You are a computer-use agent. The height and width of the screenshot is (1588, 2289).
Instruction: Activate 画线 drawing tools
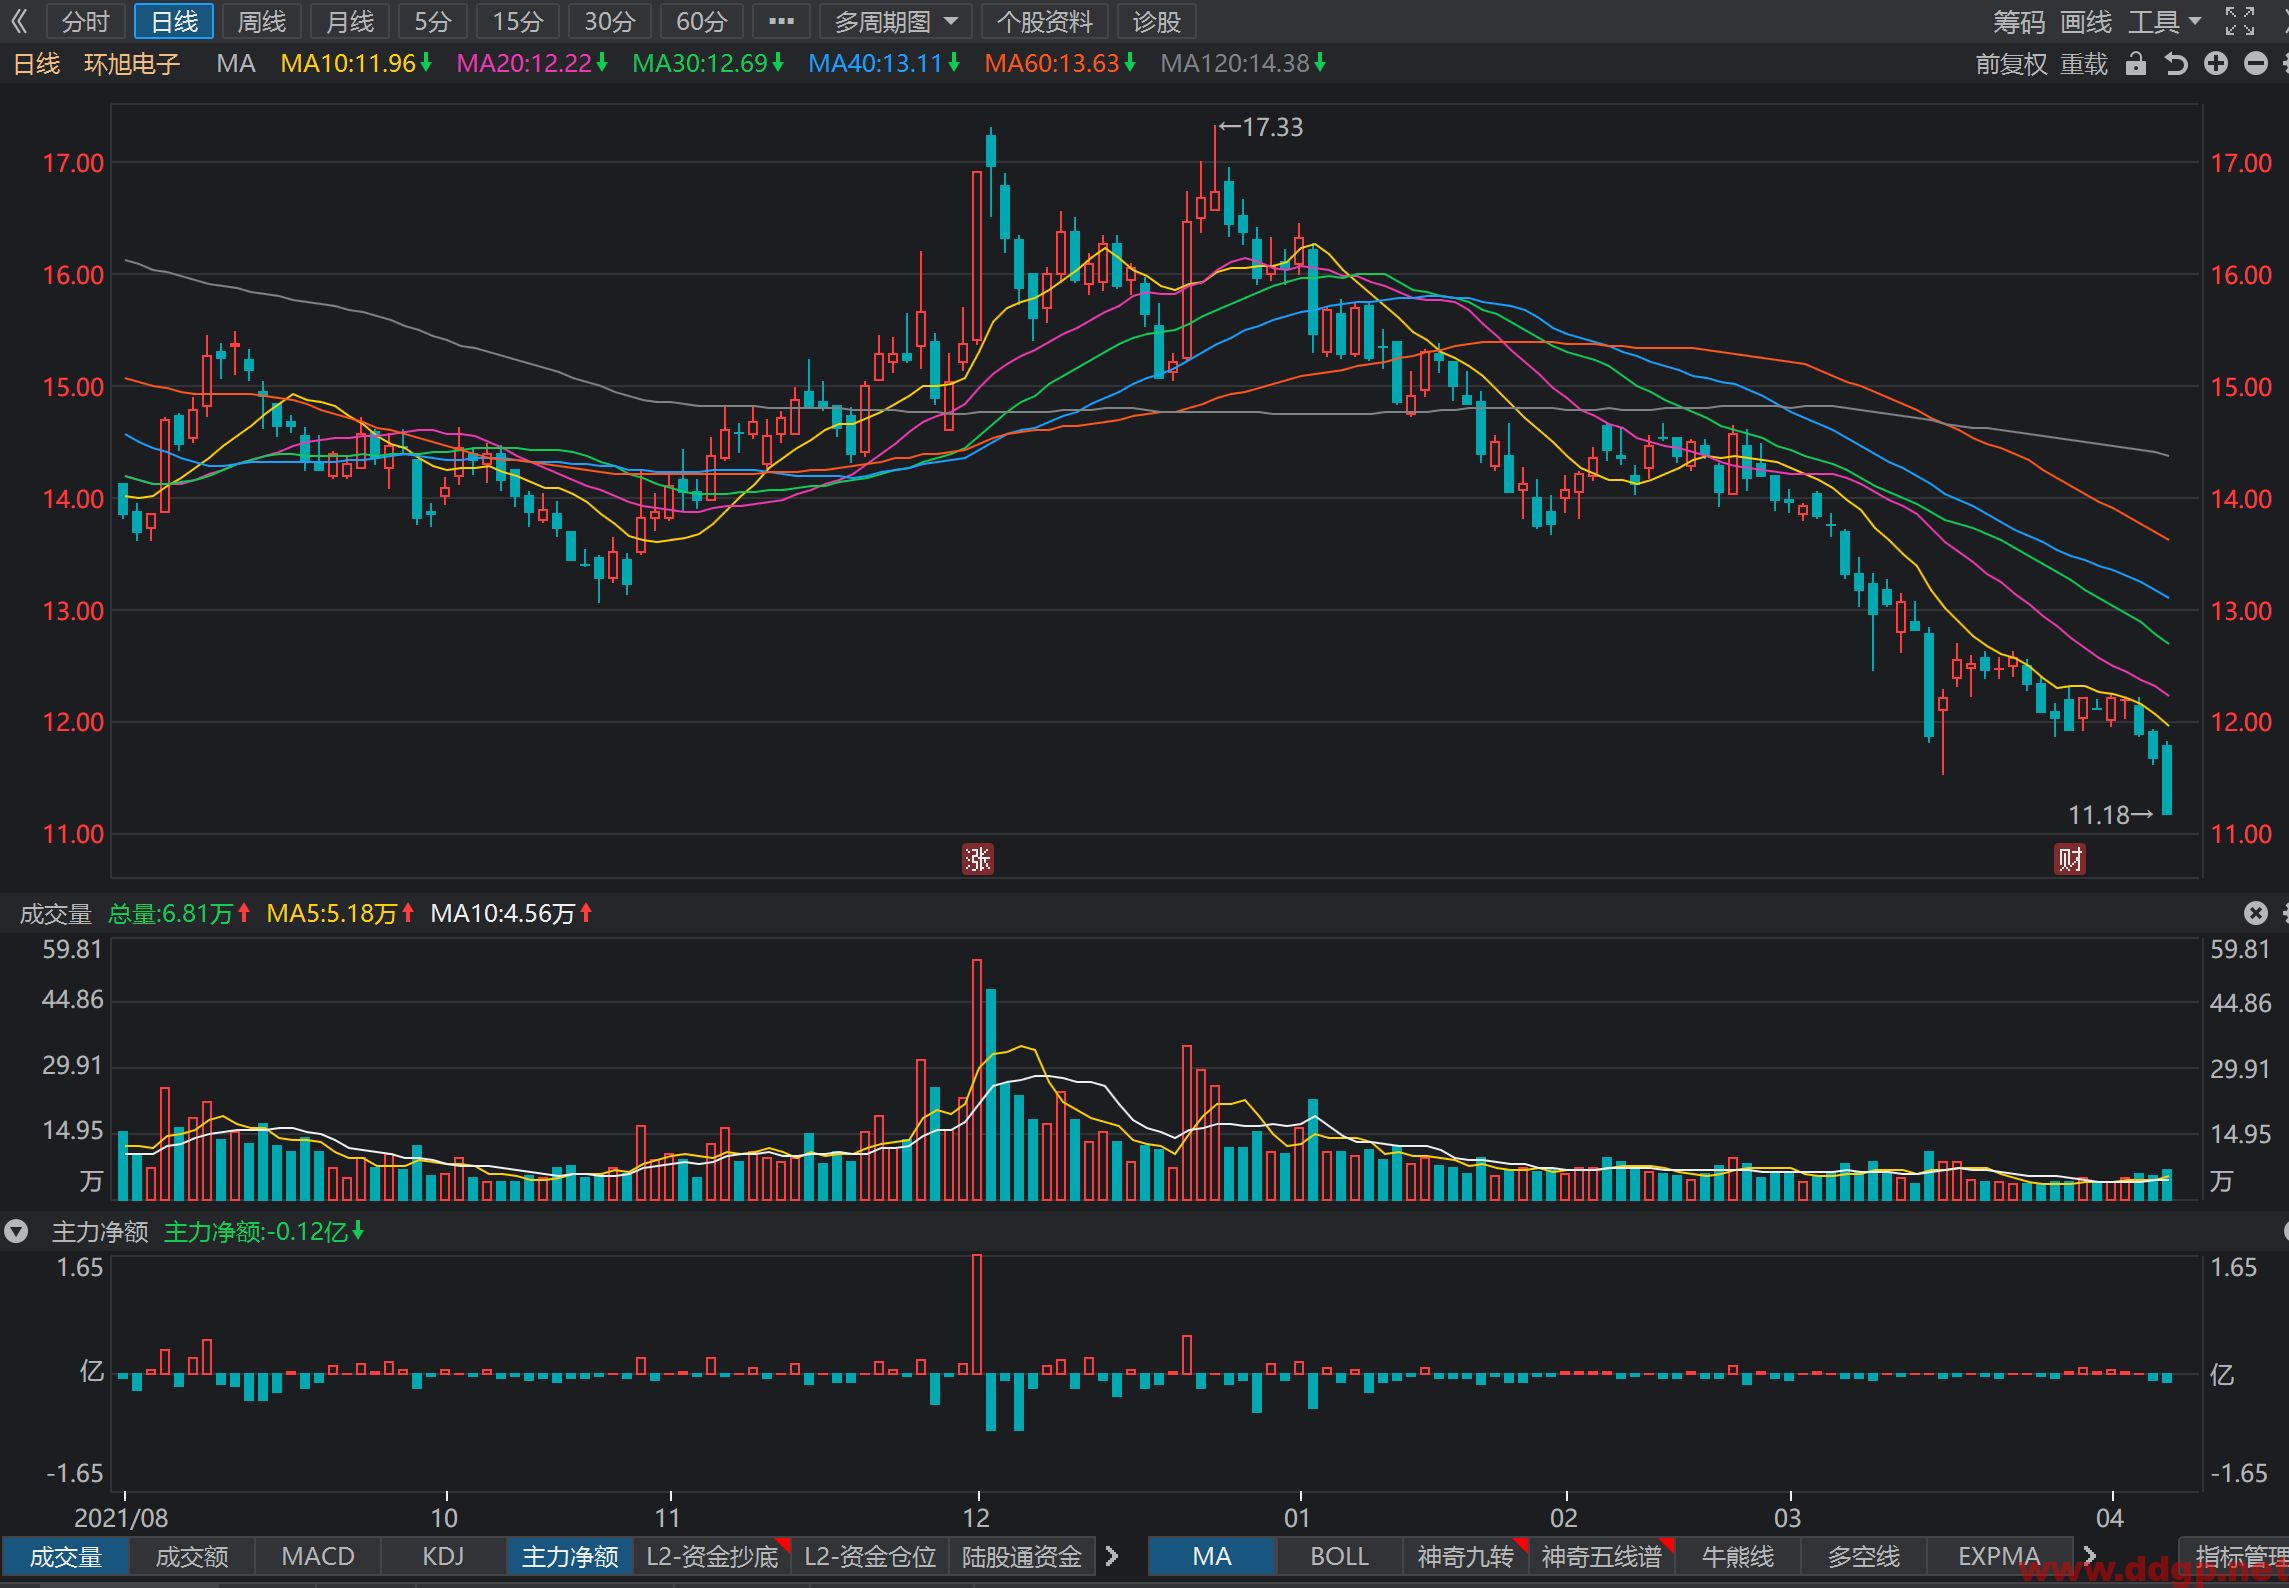(x=2087, y=21)
